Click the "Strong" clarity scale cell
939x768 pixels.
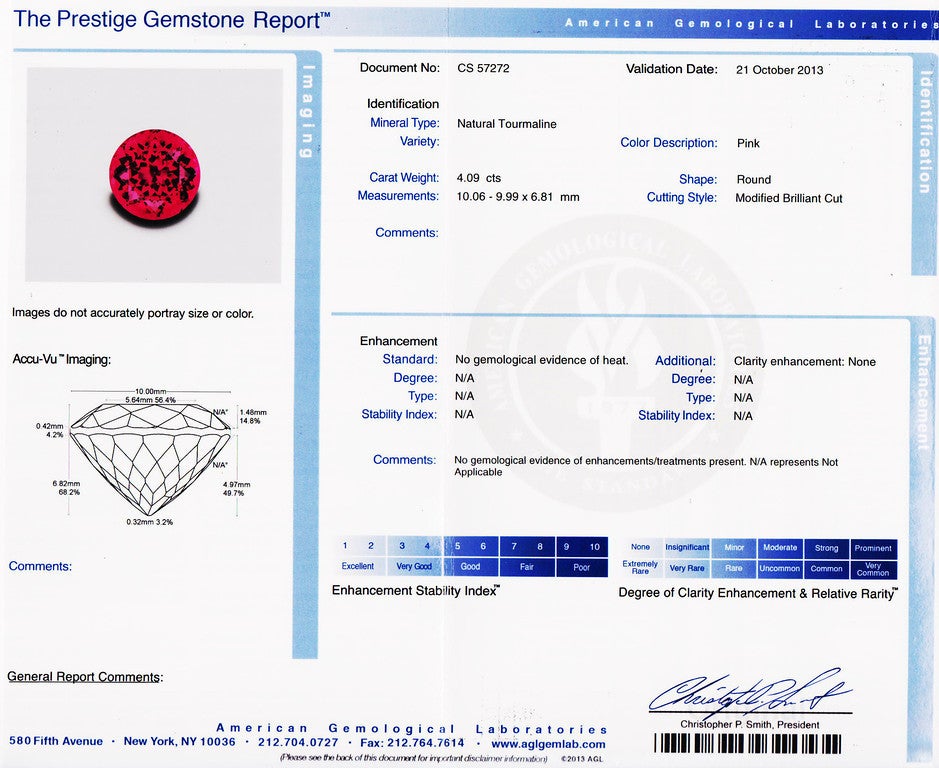[826, 548]
